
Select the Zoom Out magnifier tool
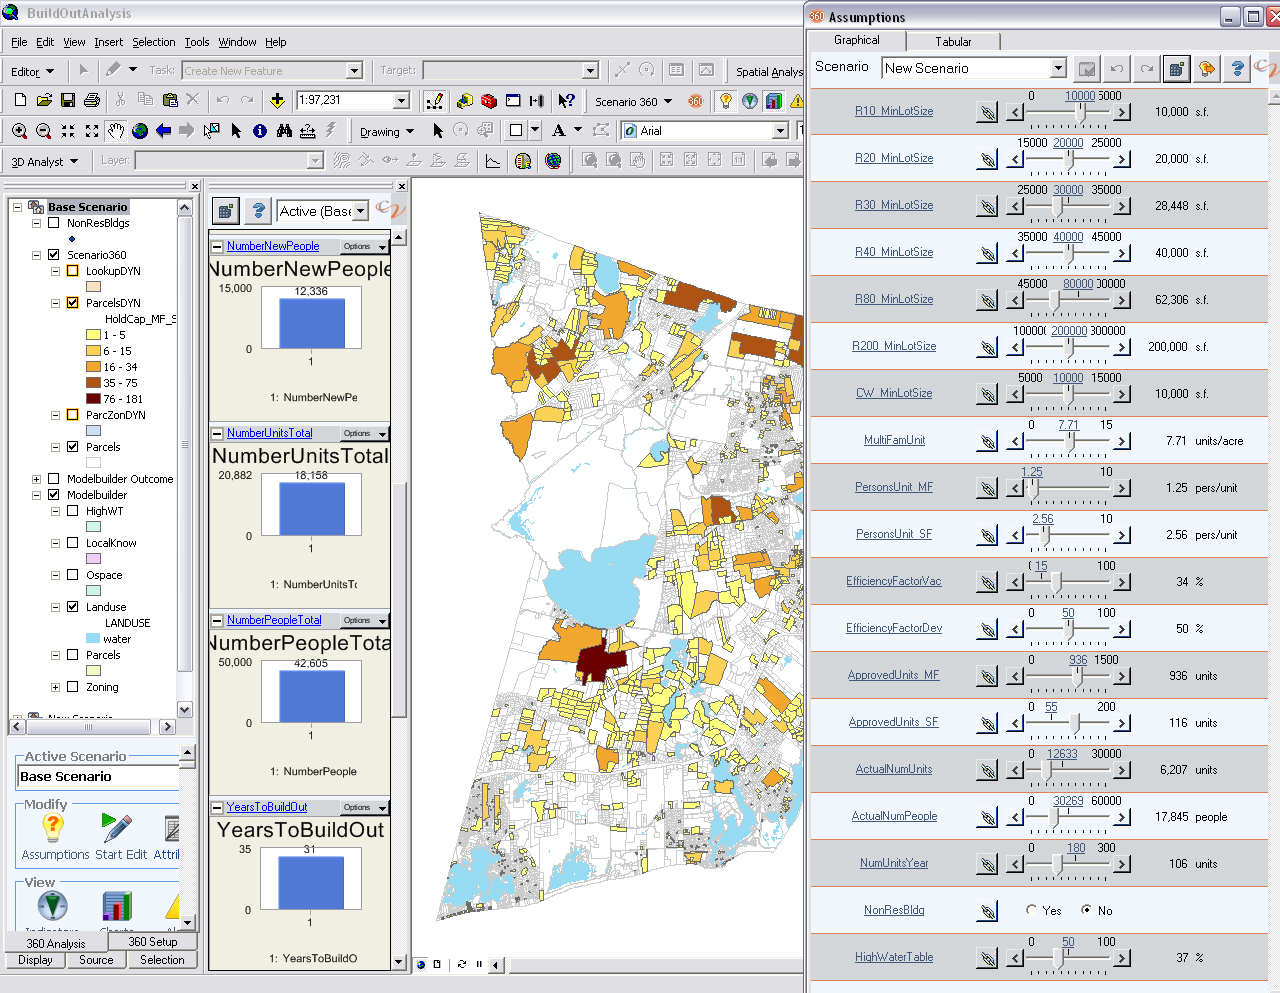pos(43,131)
